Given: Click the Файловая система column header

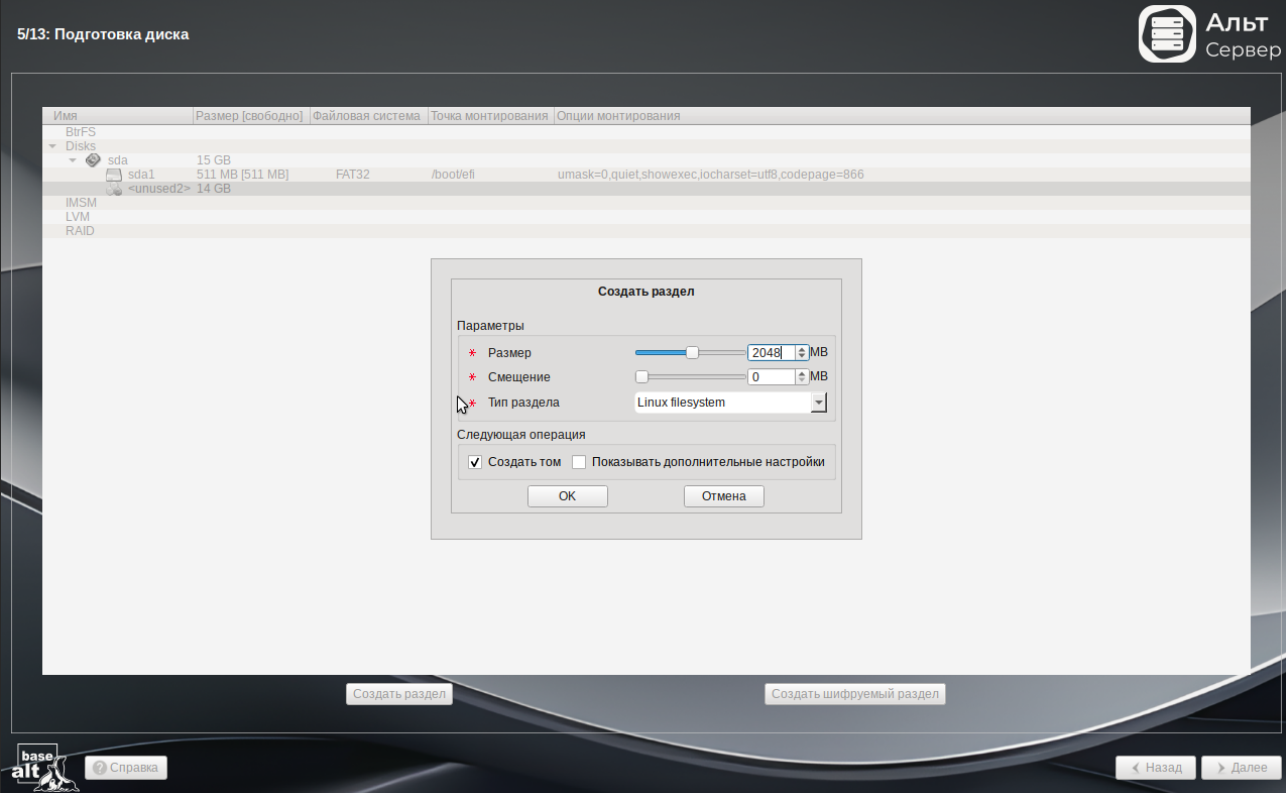Looking at the screenshot, I should pos(367,116).
